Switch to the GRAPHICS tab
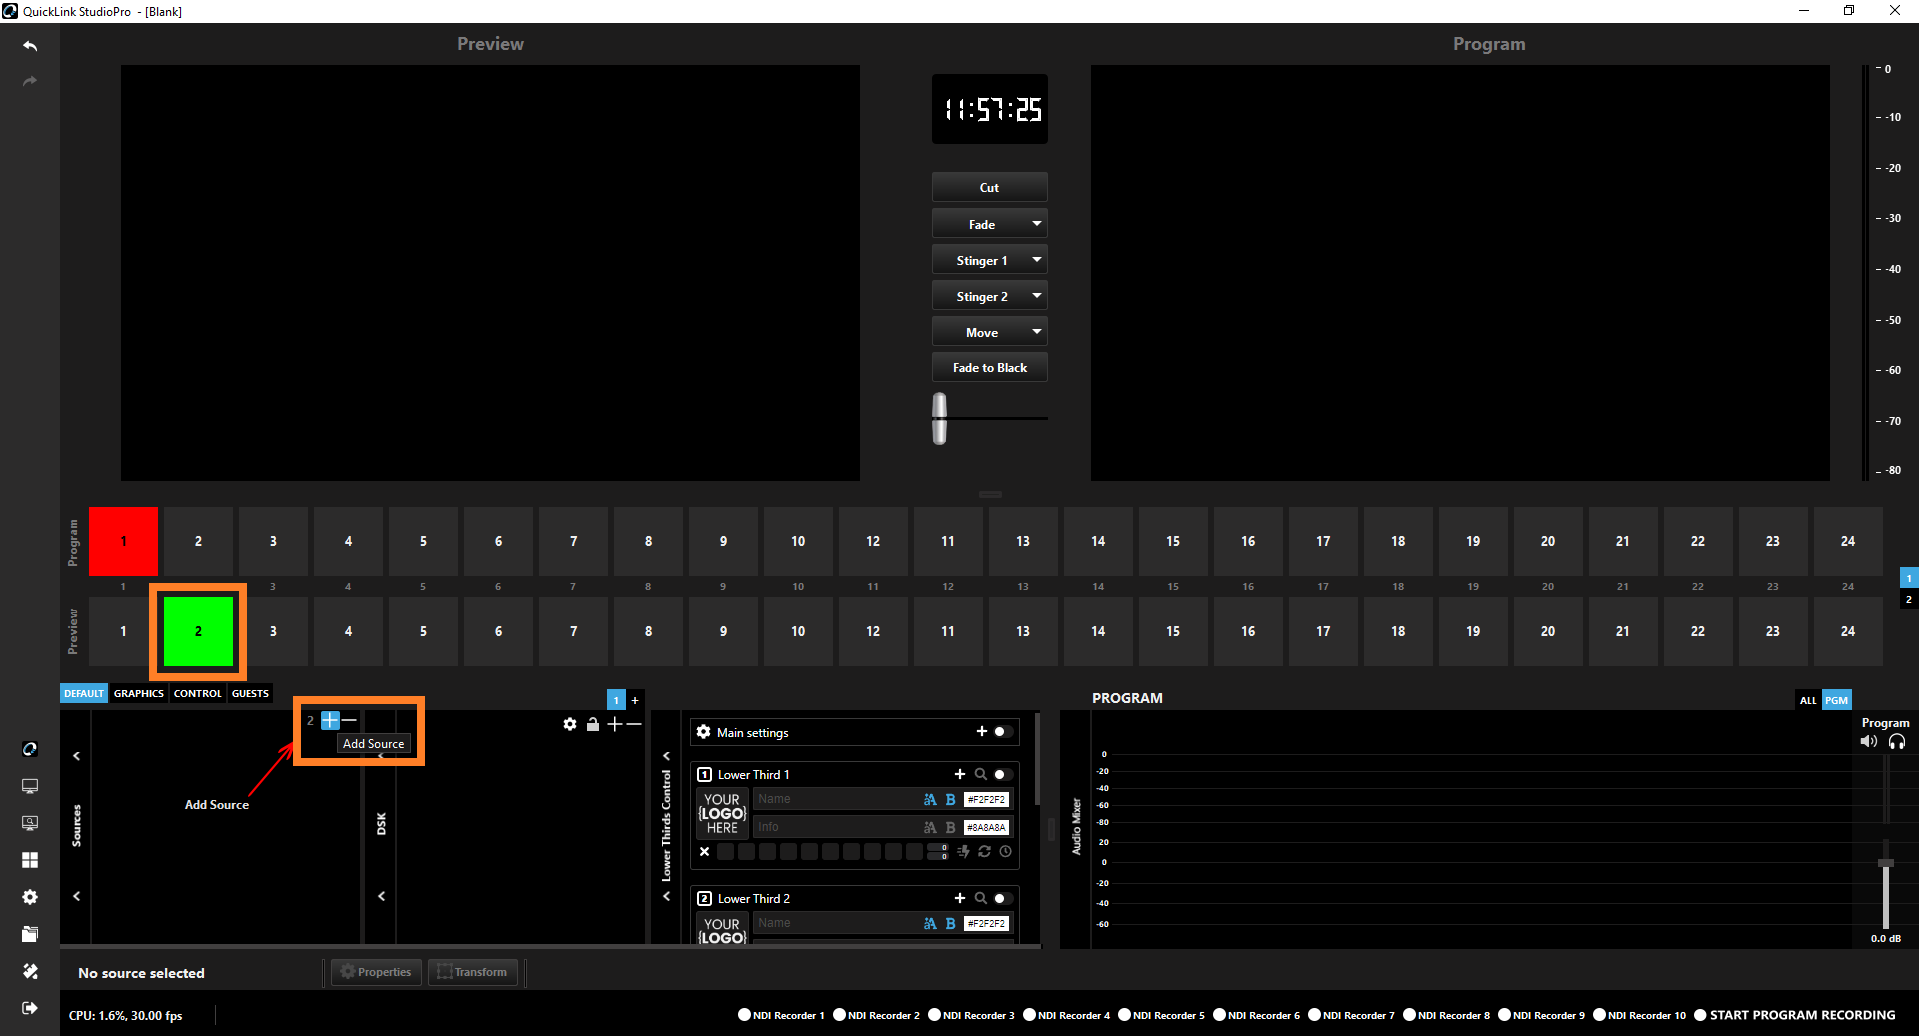This screenshot has height=1036, width=1919. click(138, 693)
